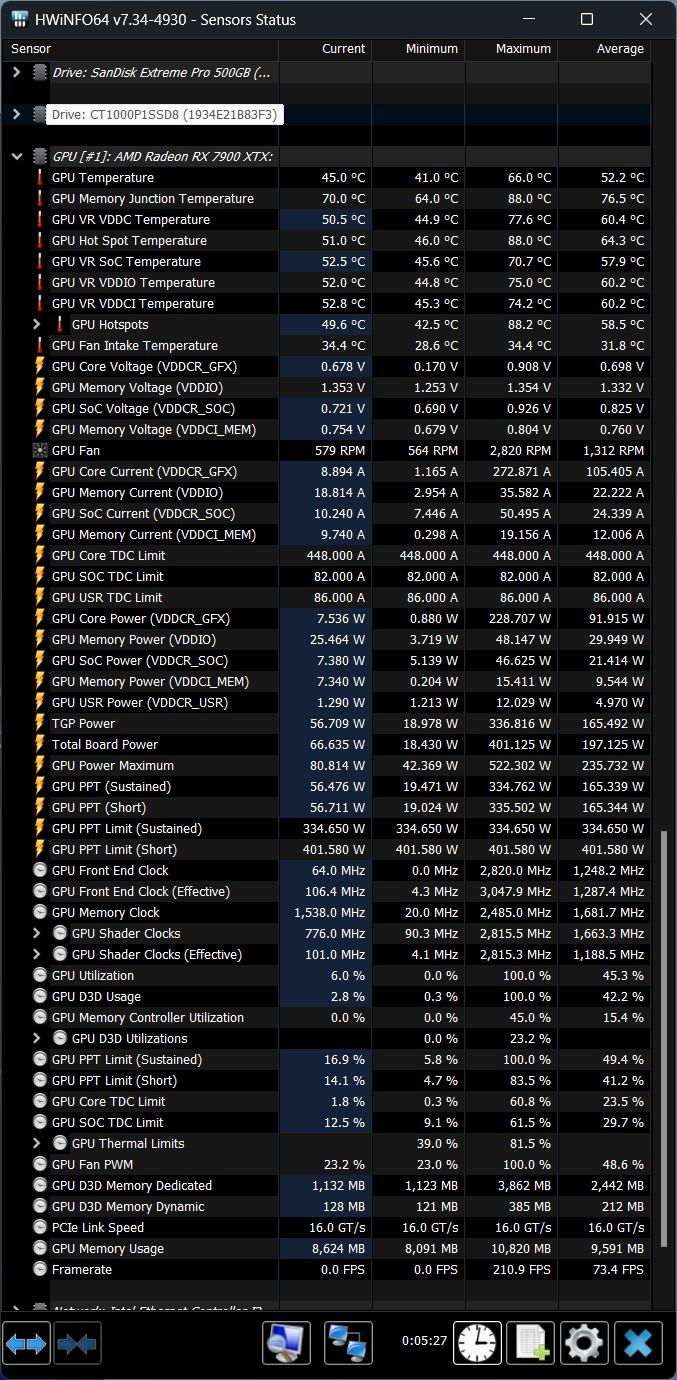Screen dimensions: 677x1380
Task: Click the drive icon beside SanDisk Extreme Pro
Action: (x=40, y=72)
